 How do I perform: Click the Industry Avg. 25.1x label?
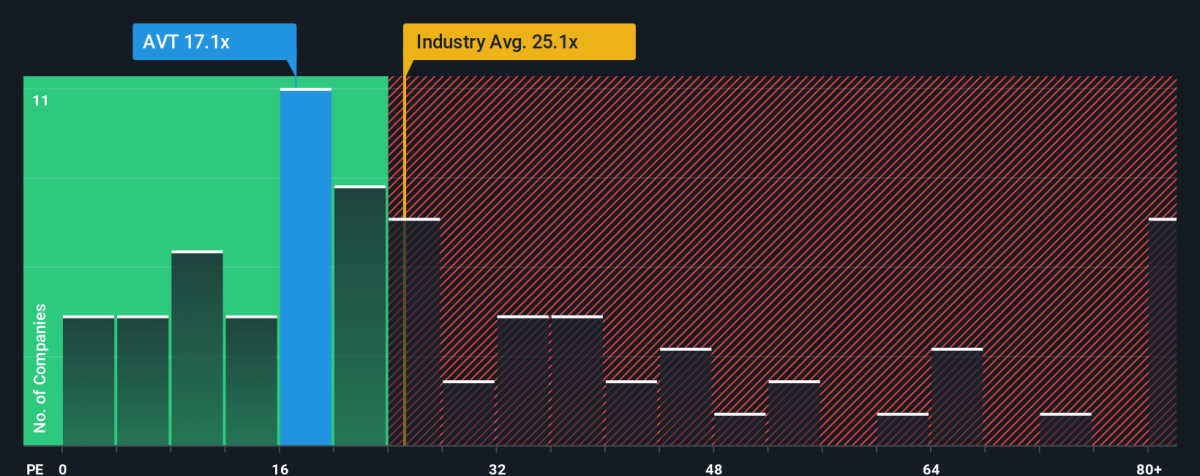[x=519, y=42]
